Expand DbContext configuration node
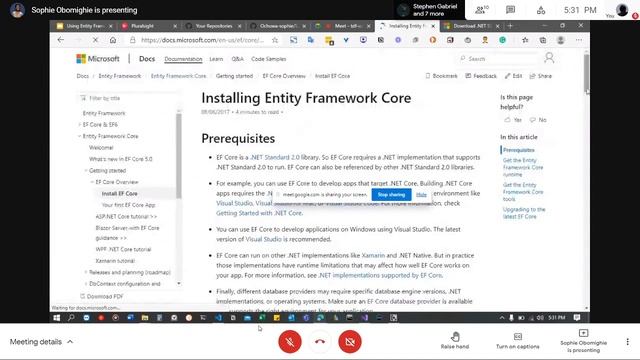The width and height of the screenshot is (640, 360). (86, 283)
